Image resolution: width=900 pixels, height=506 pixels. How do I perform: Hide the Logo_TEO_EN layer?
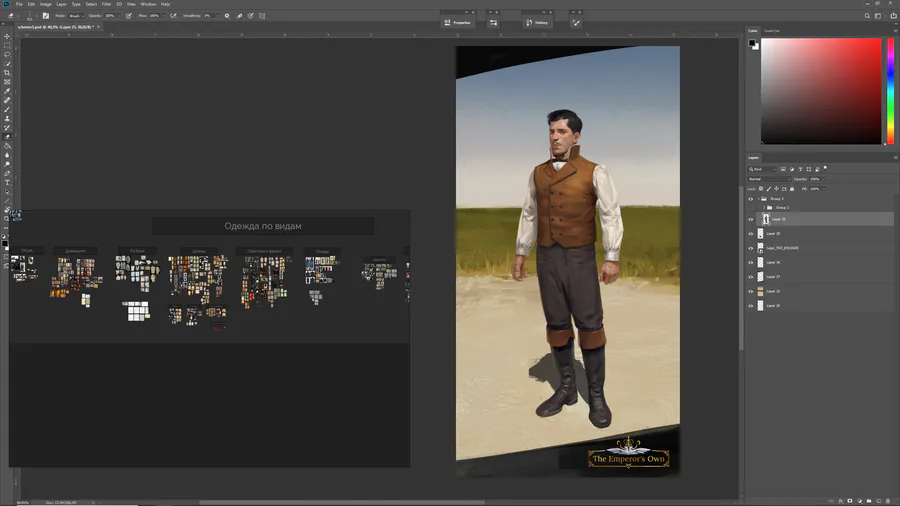(750, 248)
